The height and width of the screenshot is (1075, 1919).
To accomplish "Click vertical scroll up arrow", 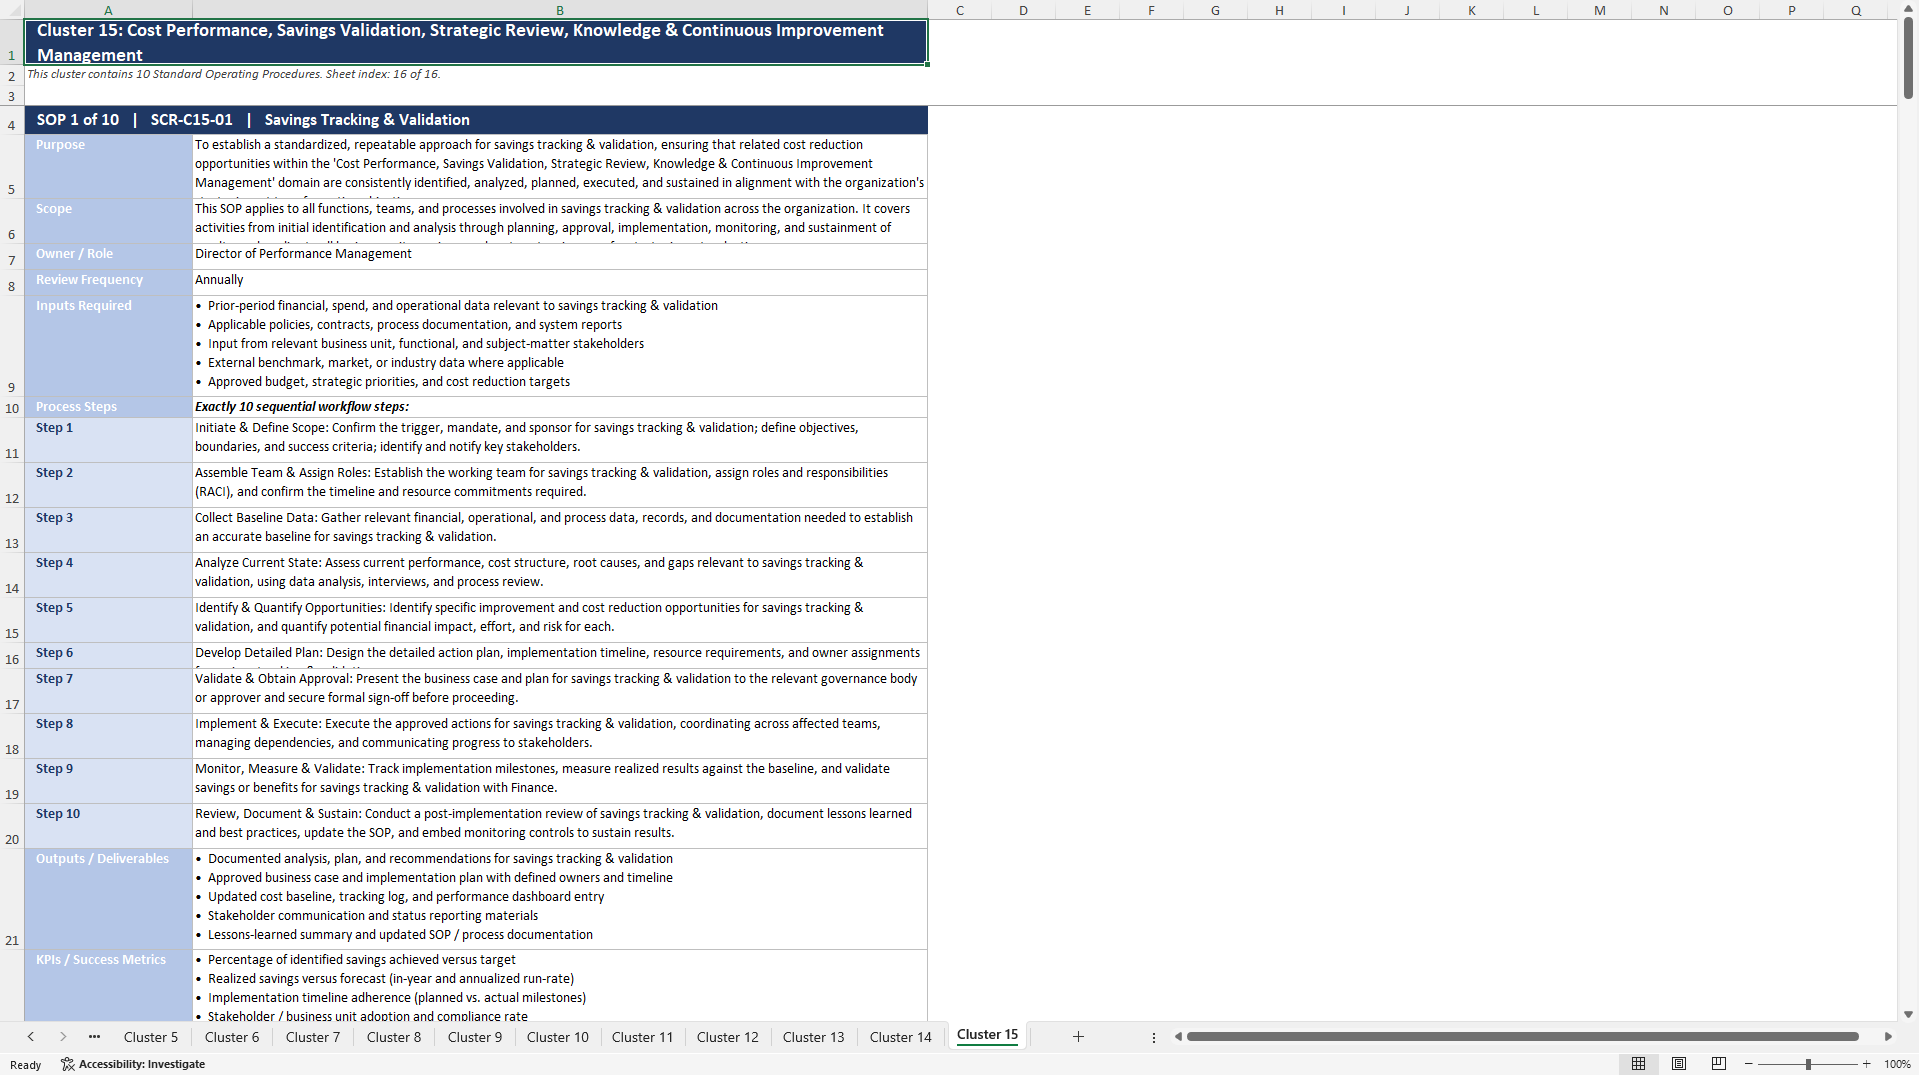I will tap(1908, 8).
